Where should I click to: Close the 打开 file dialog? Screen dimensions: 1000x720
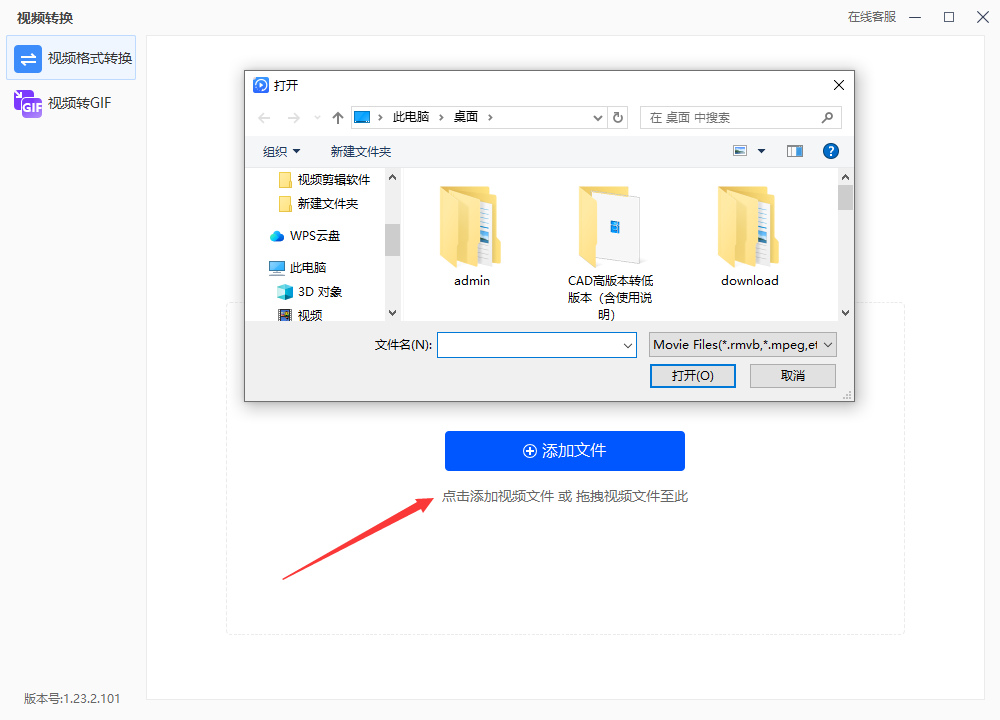[839, 85]
